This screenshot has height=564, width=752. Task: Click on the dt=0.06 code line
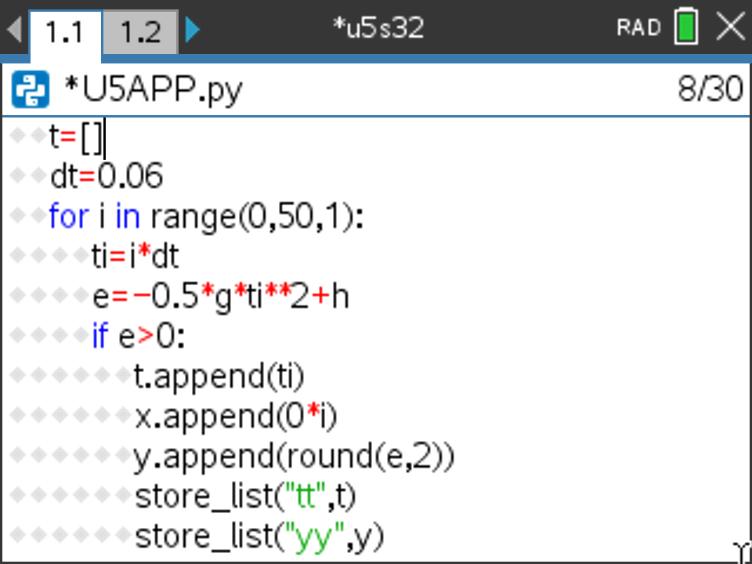105,176
